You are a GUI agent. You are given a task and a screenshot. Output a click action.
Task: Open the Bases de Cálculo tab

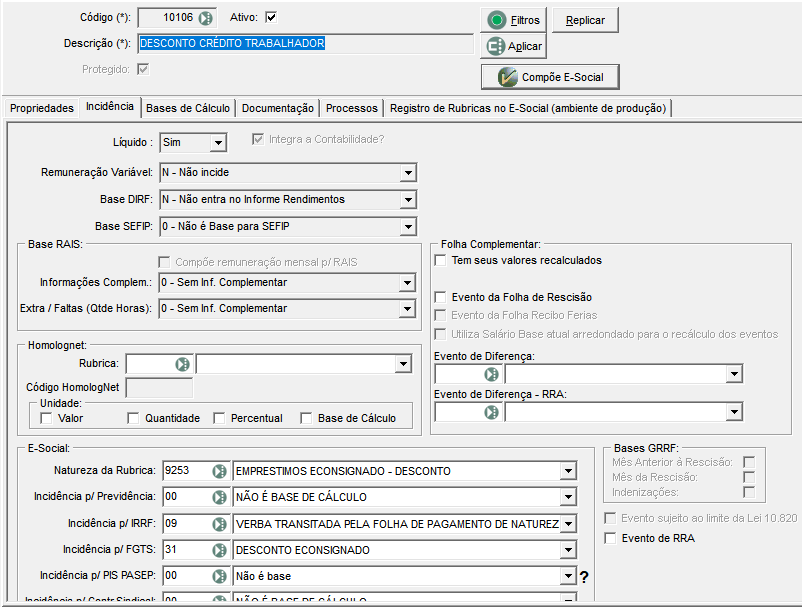coord(188,108)
